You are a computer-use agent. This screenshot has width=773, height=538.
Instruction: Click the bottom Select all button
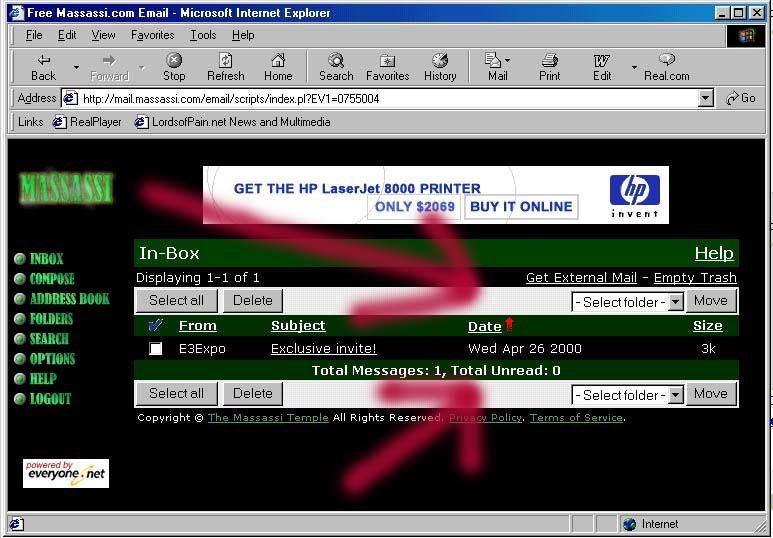[x=176, y=394]
